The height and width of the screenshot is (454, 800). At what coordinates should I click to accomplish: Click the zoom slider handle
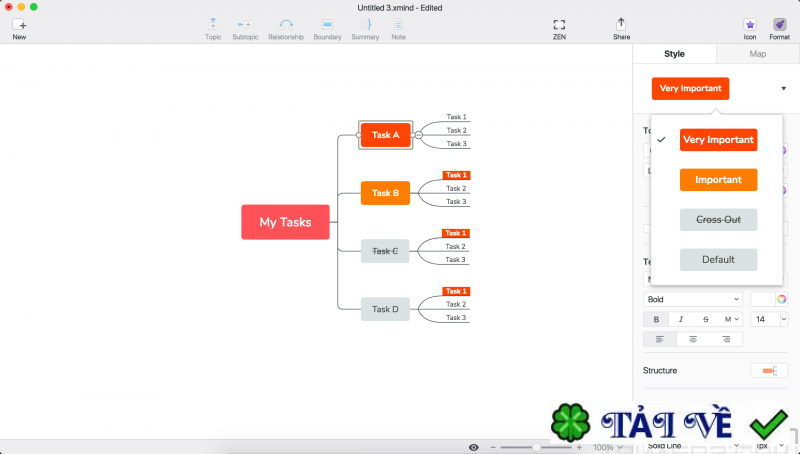pos(536,447)
